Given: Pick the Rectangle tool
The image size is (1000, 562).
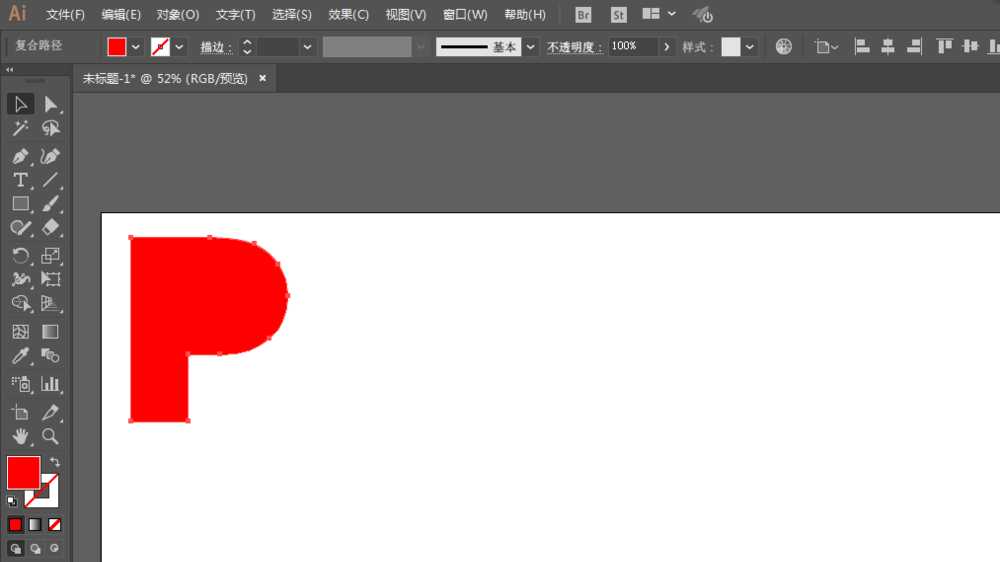Looking at the screenshot, I should [x=20, y=204].
